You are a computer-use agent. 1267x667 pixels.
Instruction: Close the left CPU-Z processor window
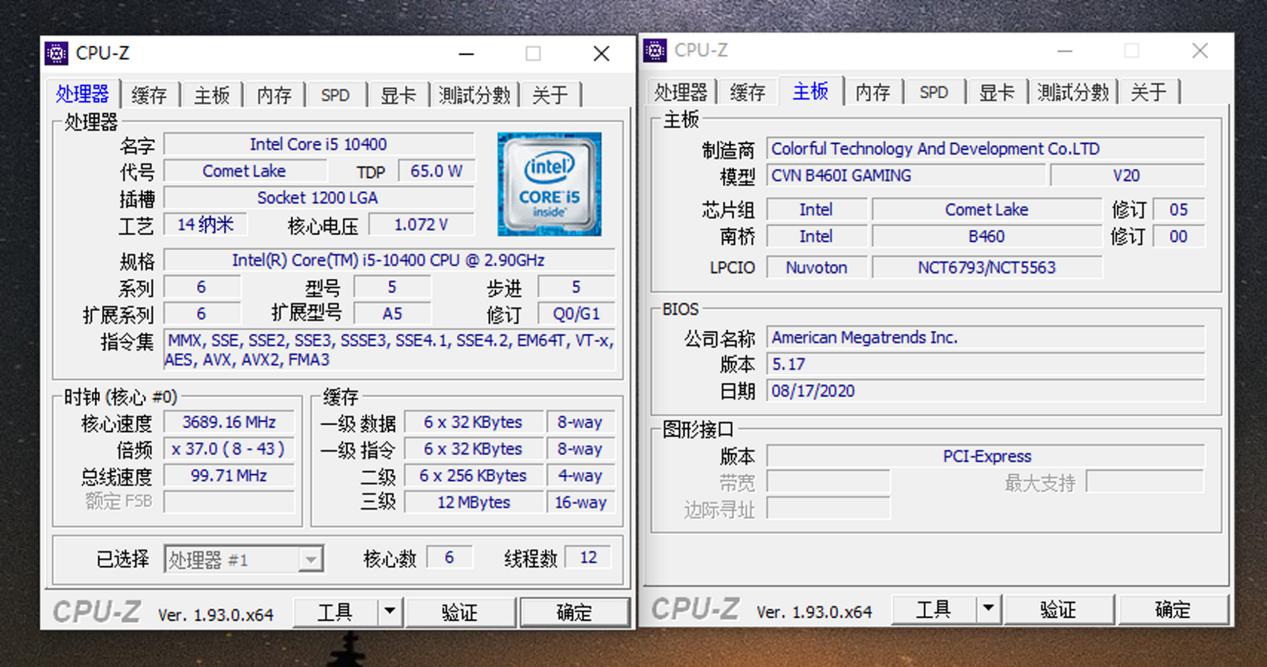point(601,54)
